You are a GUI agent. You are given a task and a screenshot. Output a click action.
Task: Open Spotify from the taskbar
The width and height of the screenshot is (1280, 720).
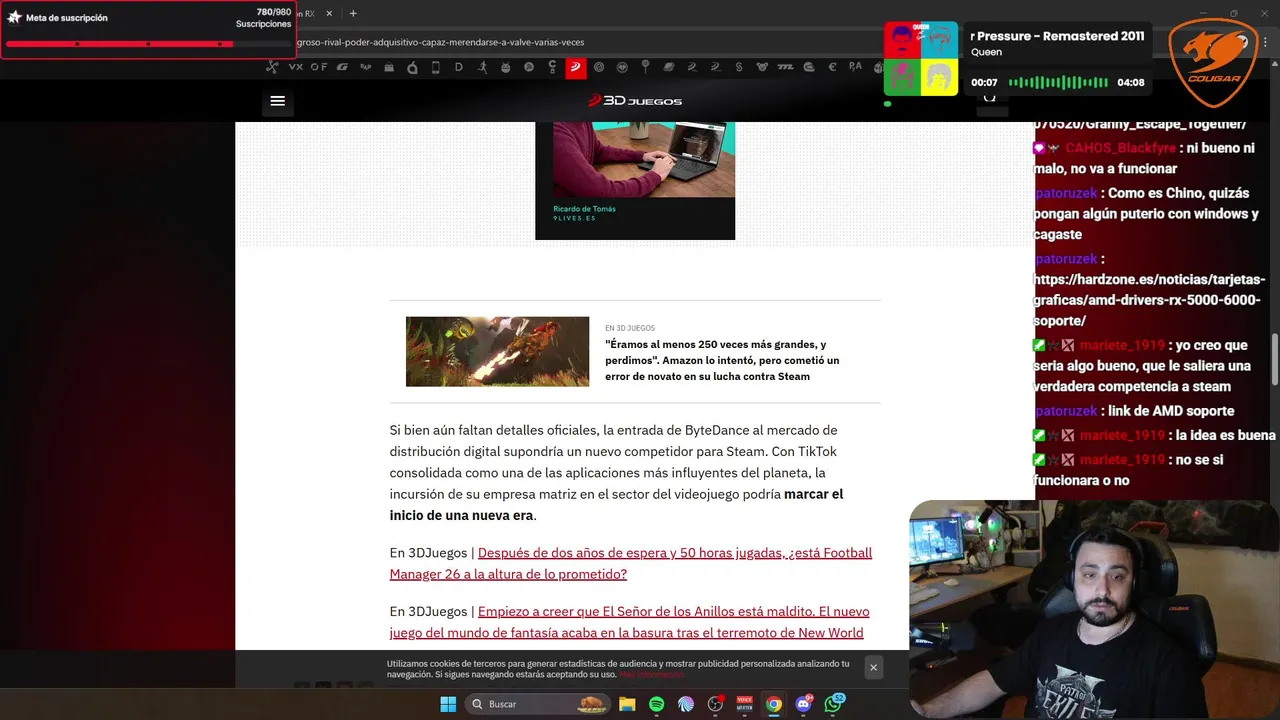pyautogui.click(x=657, y=704)
